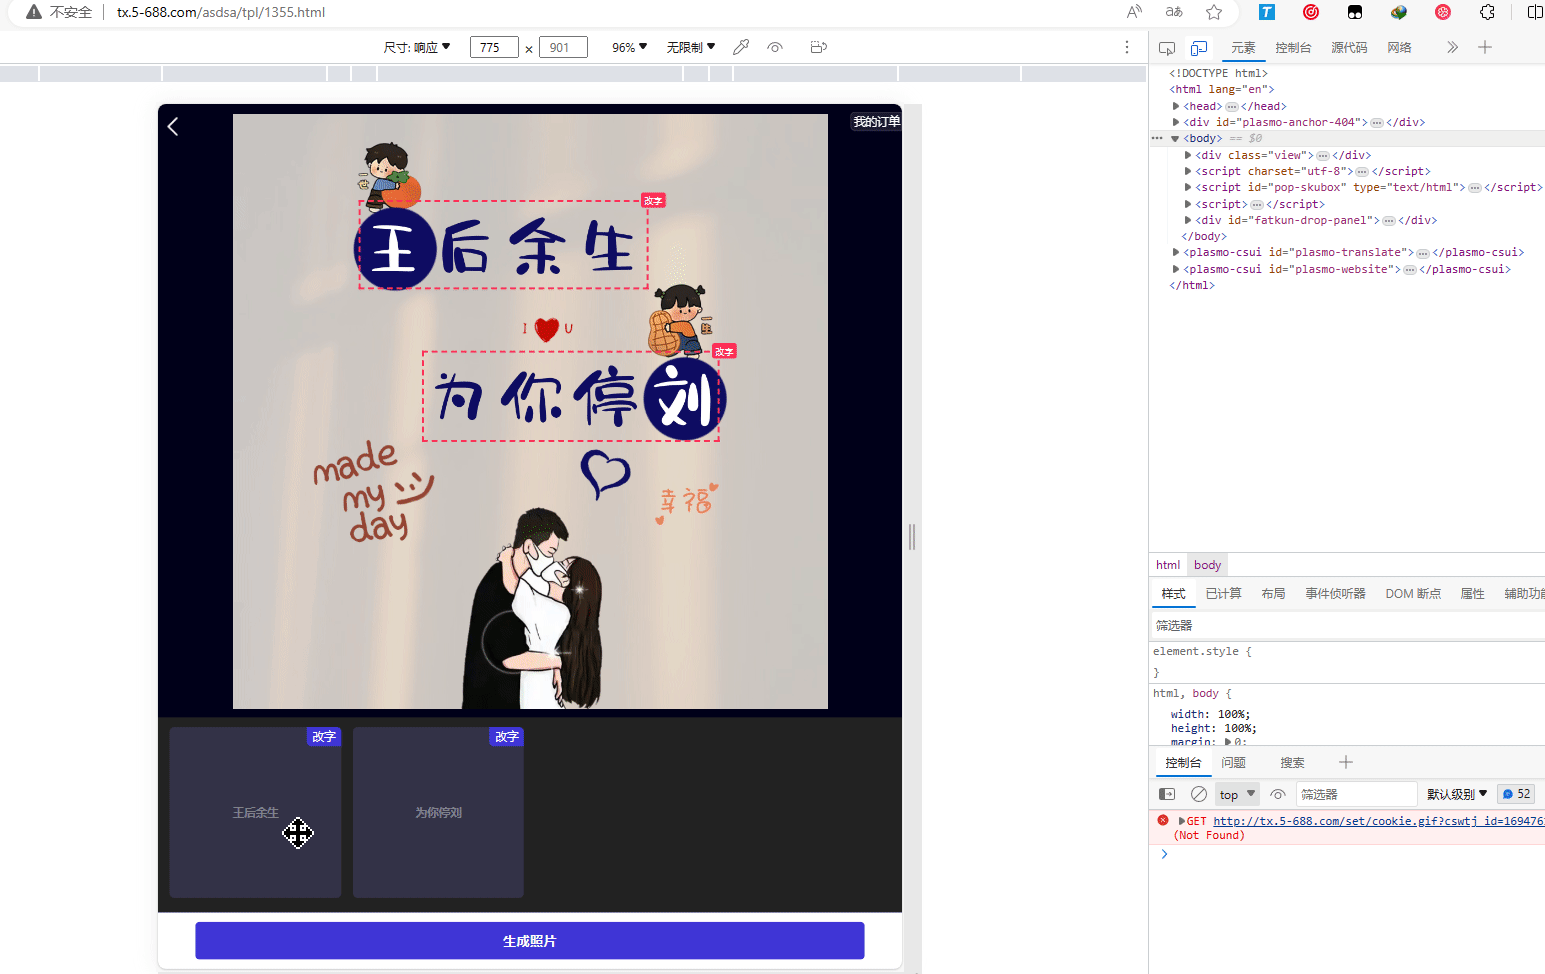The width and height of the screenshot is (1545, 974).
Task: Click the rotate device icon
Action: [x=818, y=47]
